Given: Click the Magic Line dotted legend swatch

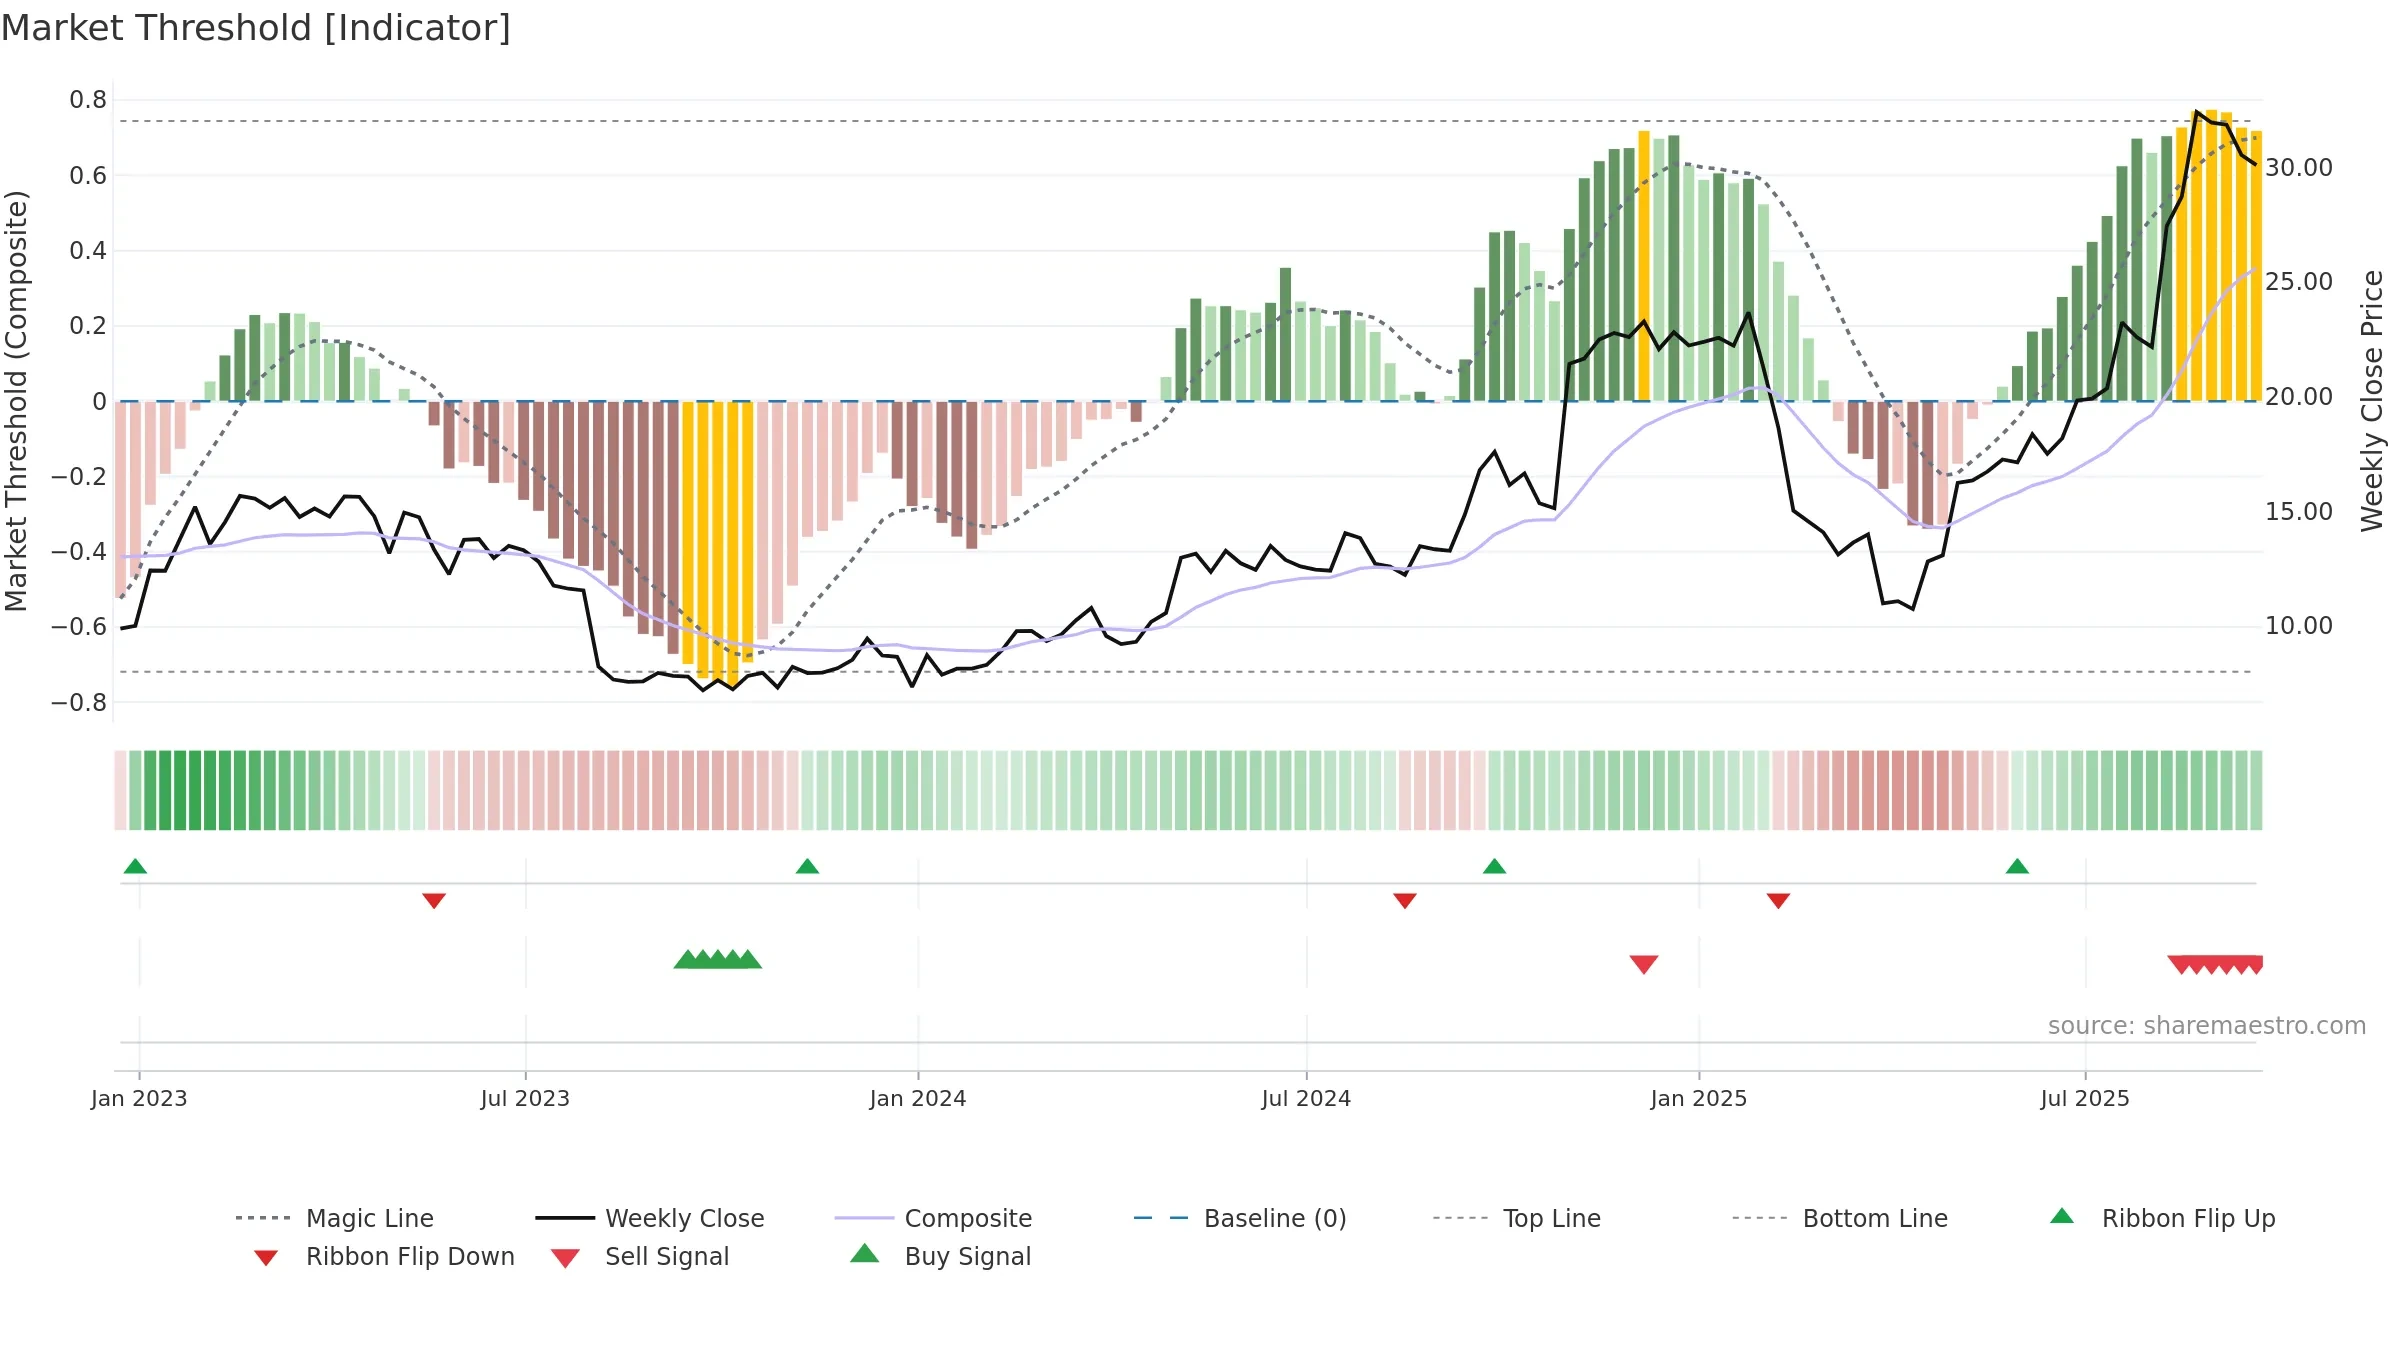Looking at the screenshot, I should coord(263,1218).
